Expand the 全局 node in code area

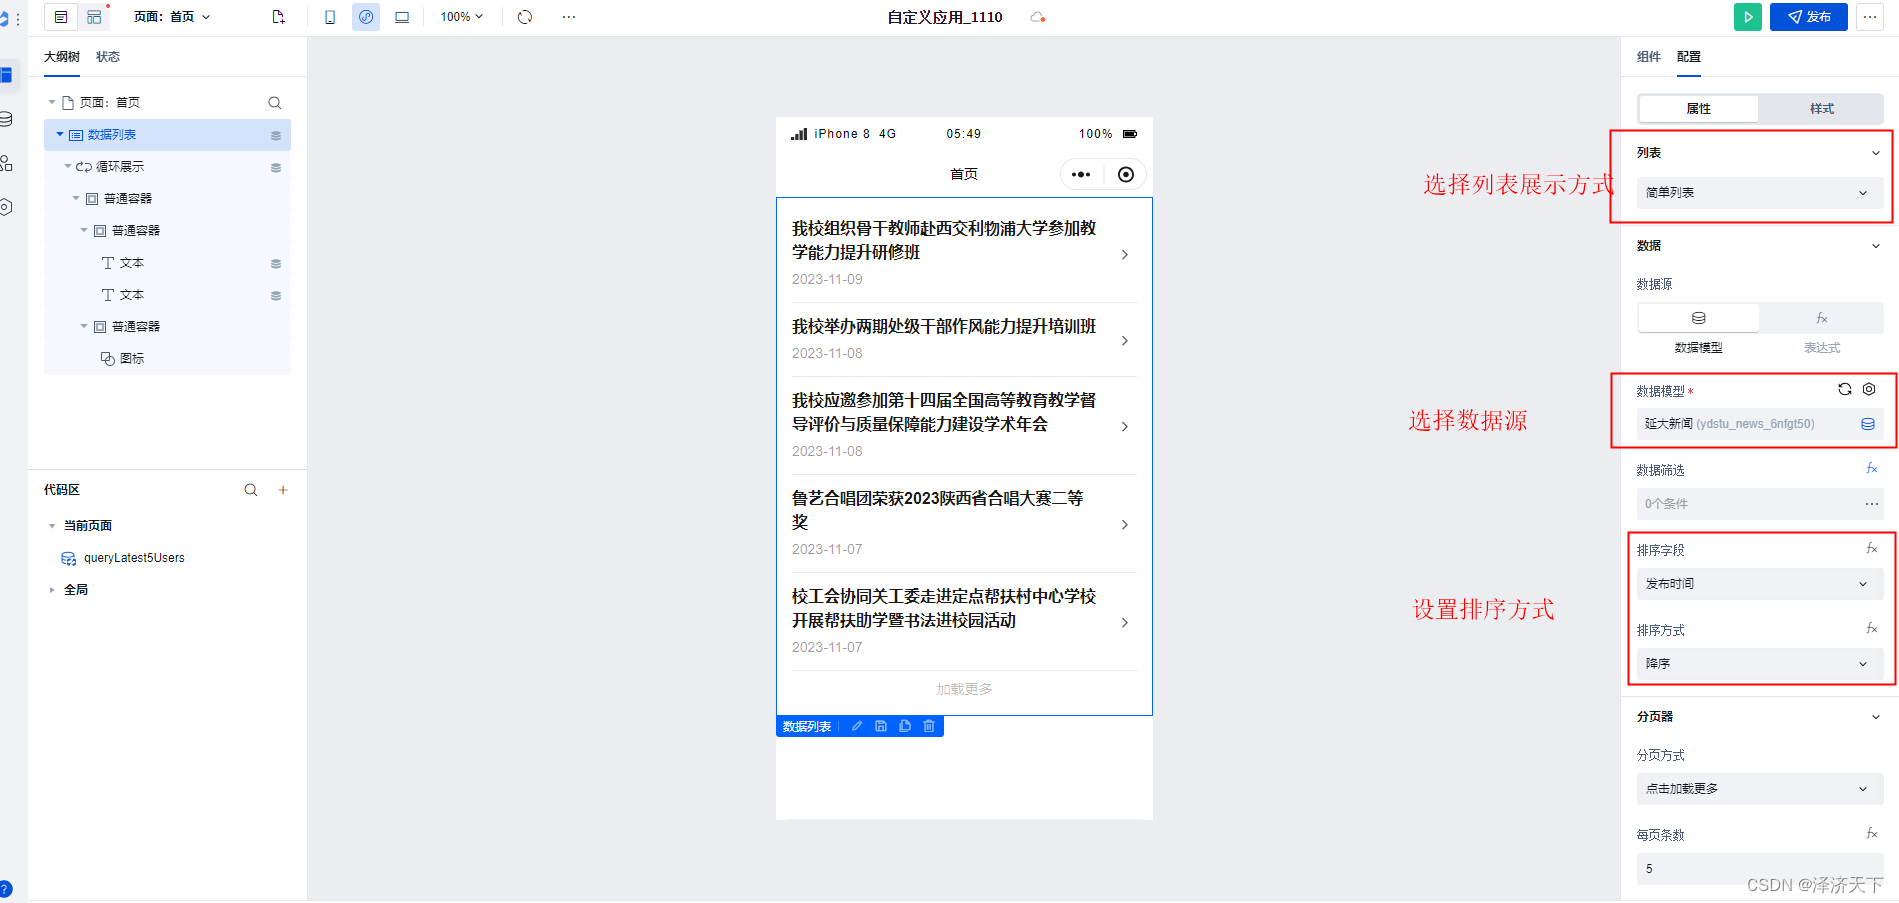coord(52,590)
